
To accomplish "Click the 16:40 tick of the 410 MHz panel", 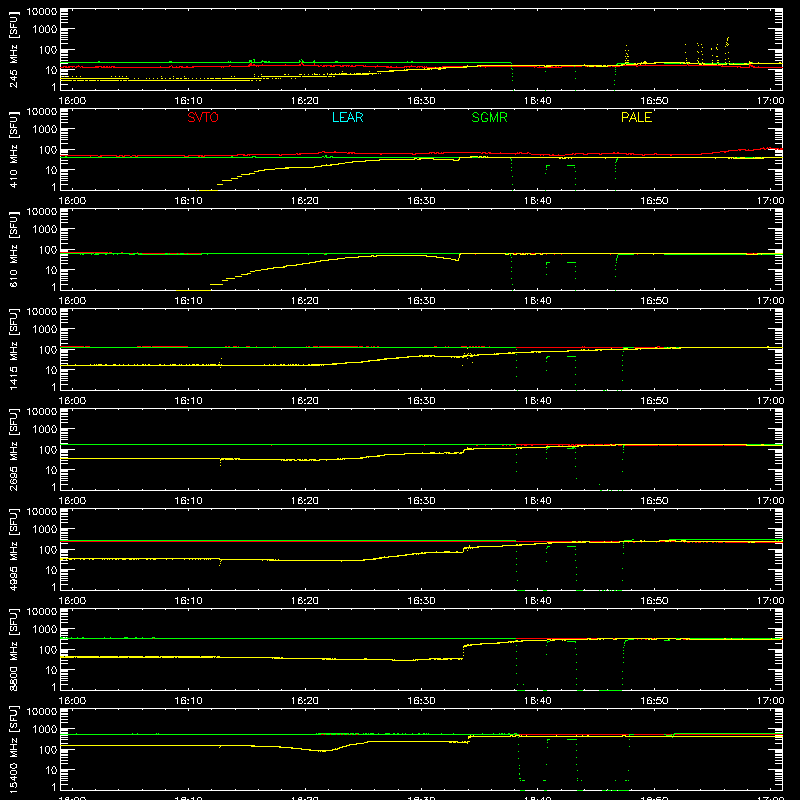I will [538, 201].
